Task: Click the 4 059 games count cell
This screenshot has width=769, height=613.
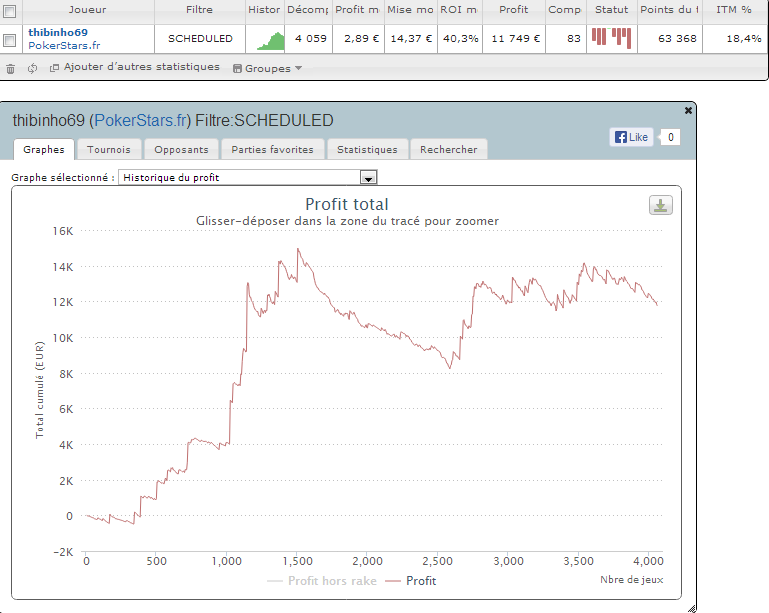Action: point(310,39)
